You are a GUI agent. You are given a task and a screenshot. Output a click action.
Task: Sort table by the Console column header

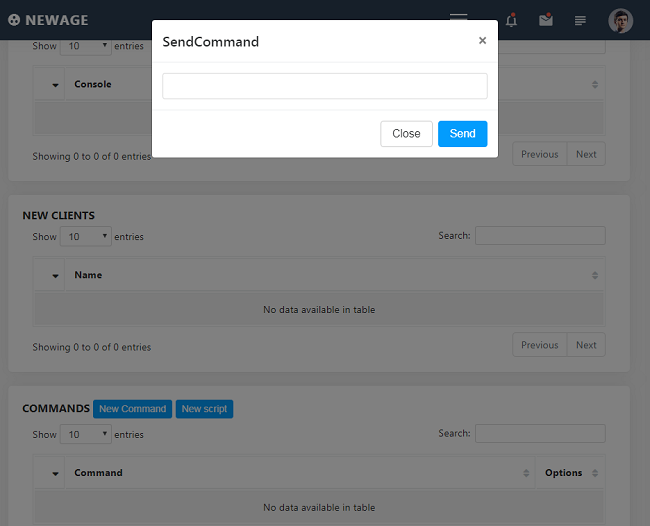93,84
